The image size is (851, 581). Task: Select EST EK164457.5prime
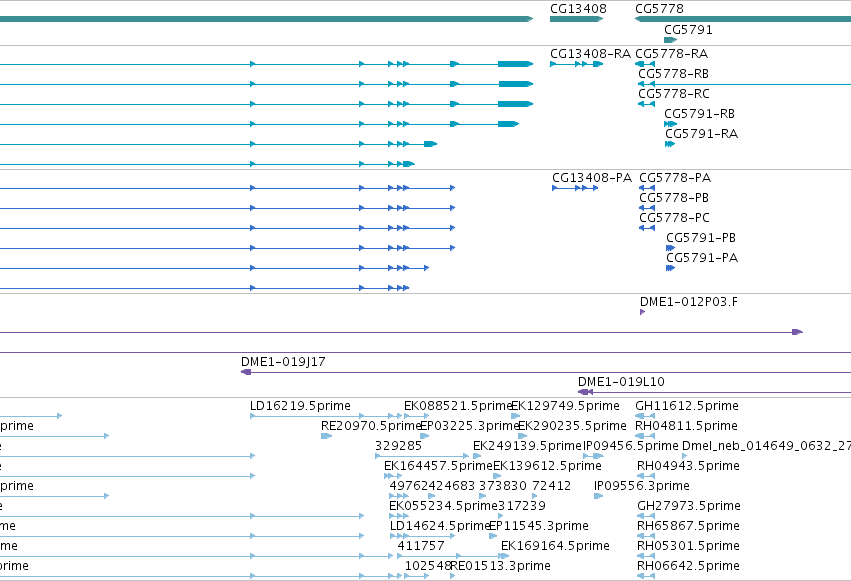point(393,476)
